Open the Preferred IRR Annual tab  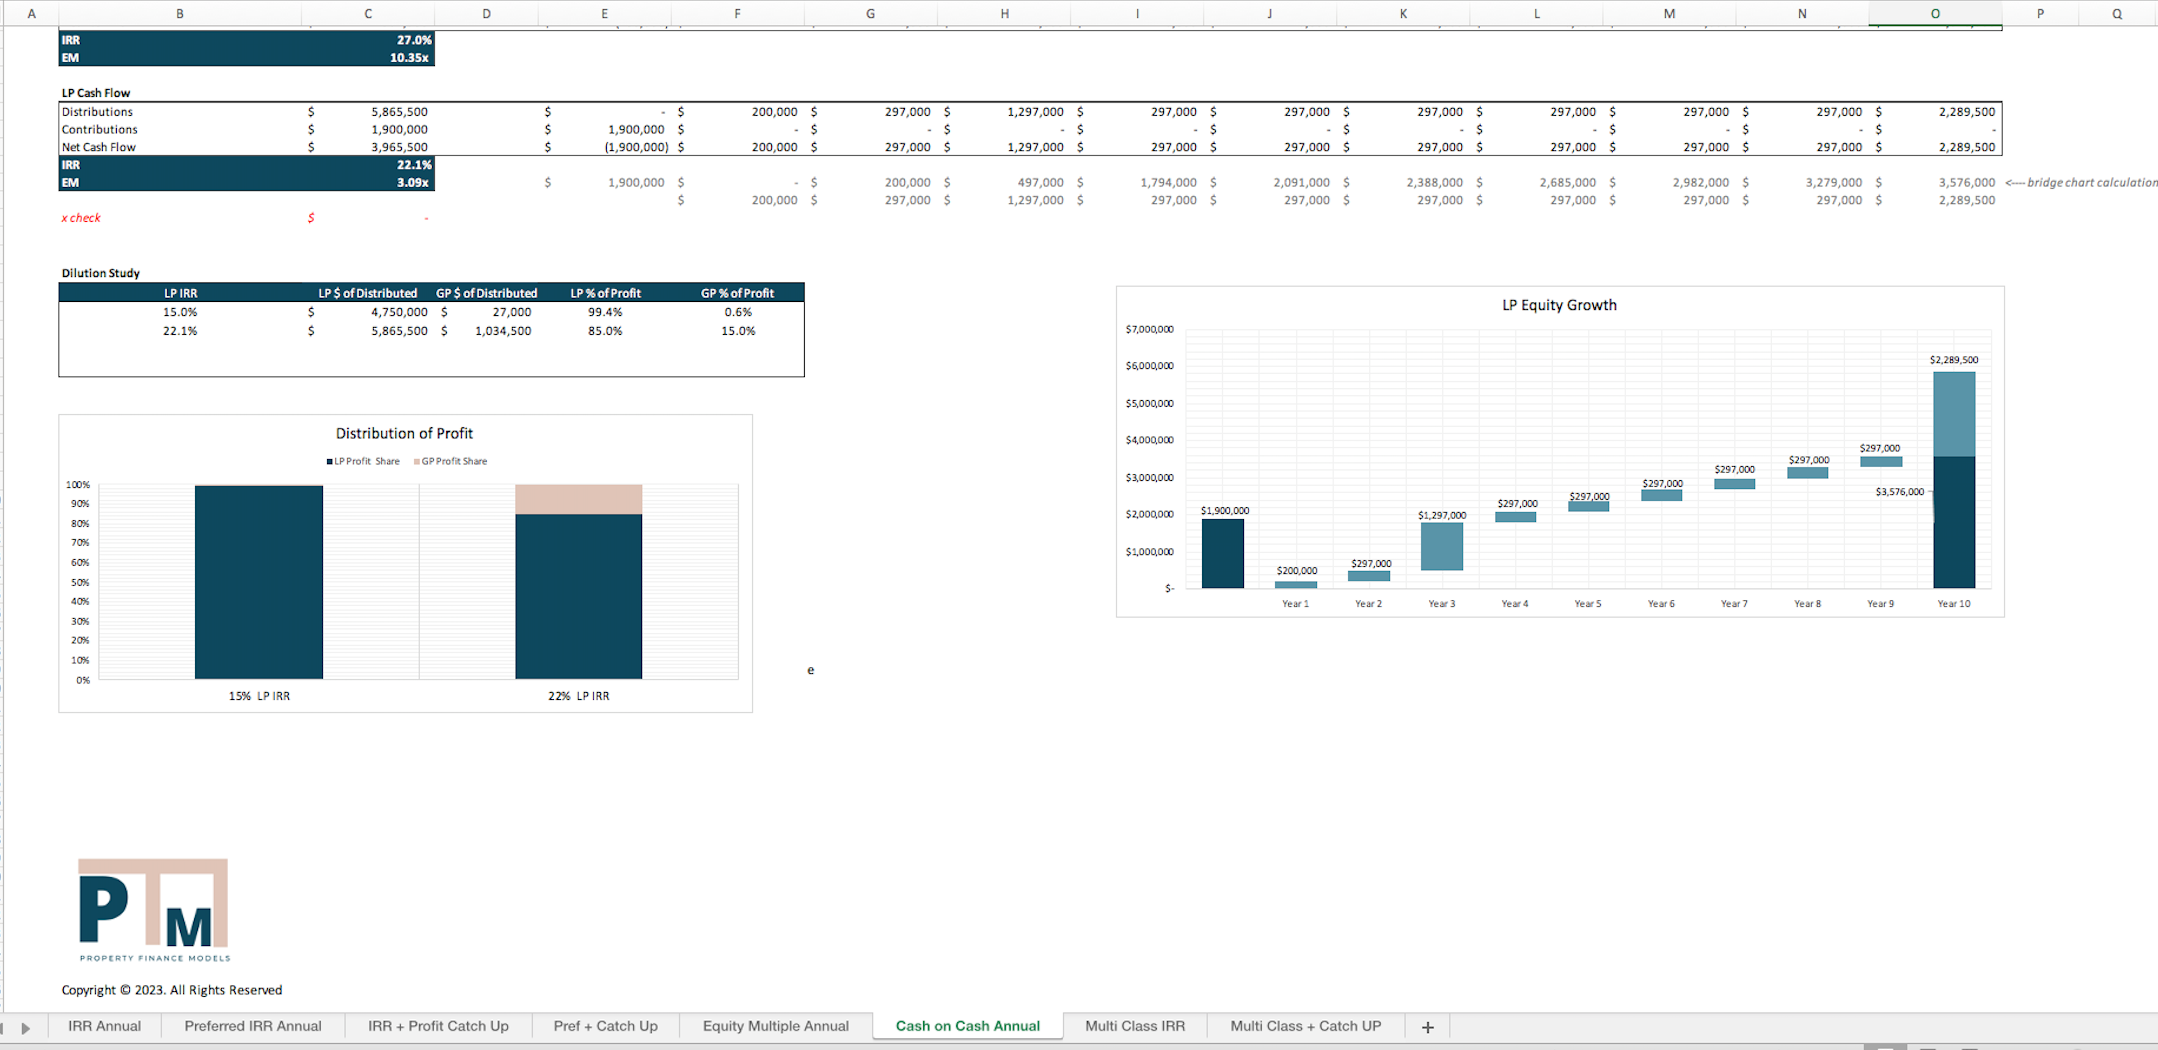252,1026
